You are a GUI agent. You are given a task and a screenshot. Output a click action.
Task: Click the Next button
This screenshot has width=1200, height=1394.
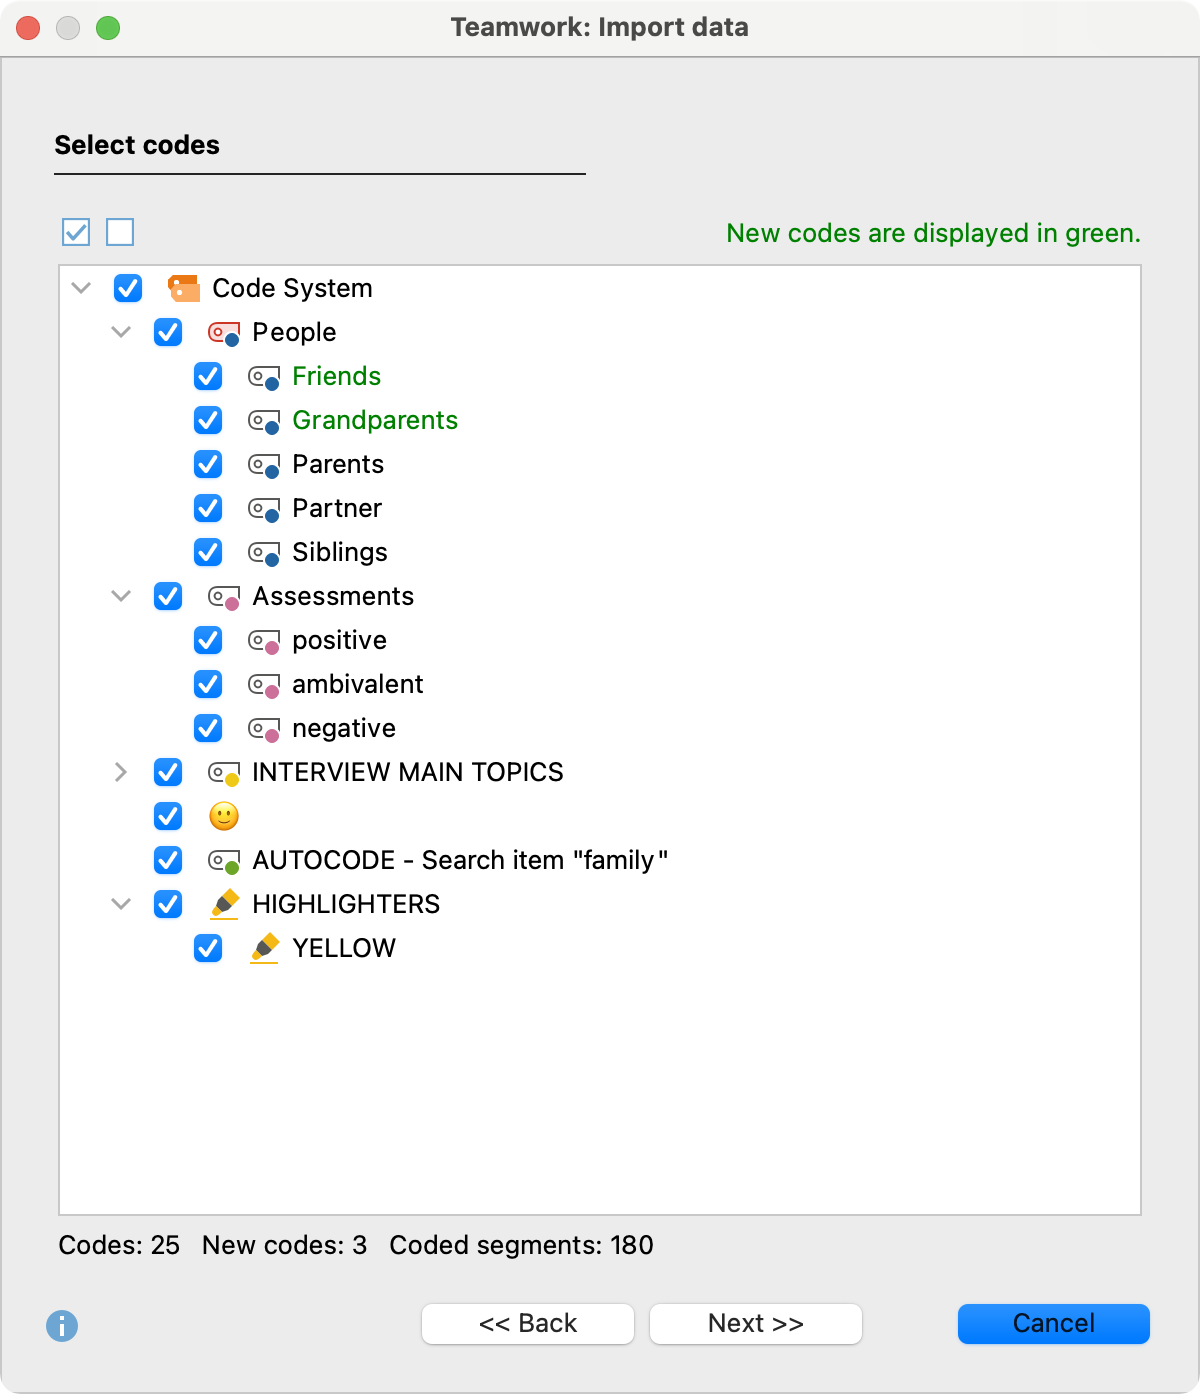click(x=755, y=1323)
